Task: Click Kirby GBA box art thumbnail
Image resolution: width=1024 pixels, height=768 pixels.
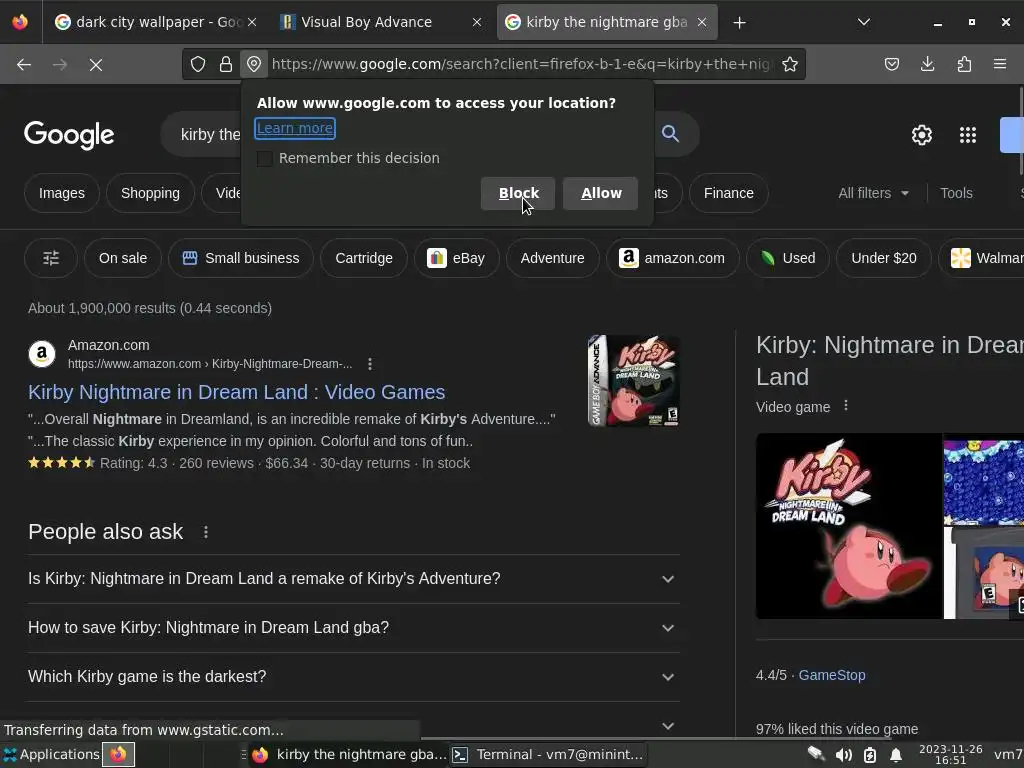Action: (x=633, y=381)
